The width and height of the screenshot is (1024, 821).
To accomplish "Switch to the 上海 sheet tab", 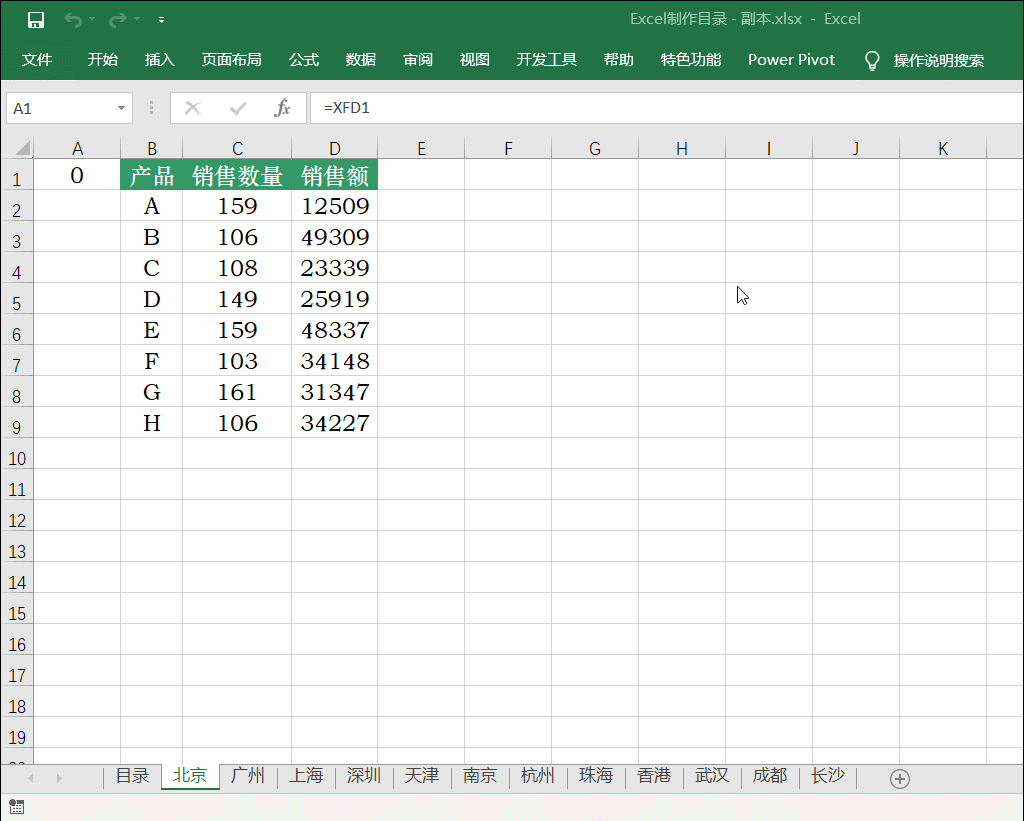I will click(x=306, y=776).
